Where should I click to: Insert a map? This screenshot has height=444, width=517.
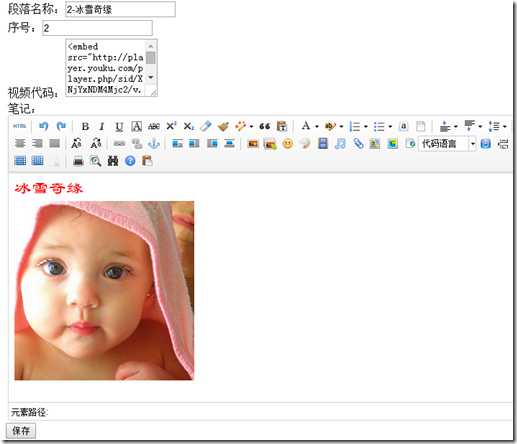click(375, 144)
